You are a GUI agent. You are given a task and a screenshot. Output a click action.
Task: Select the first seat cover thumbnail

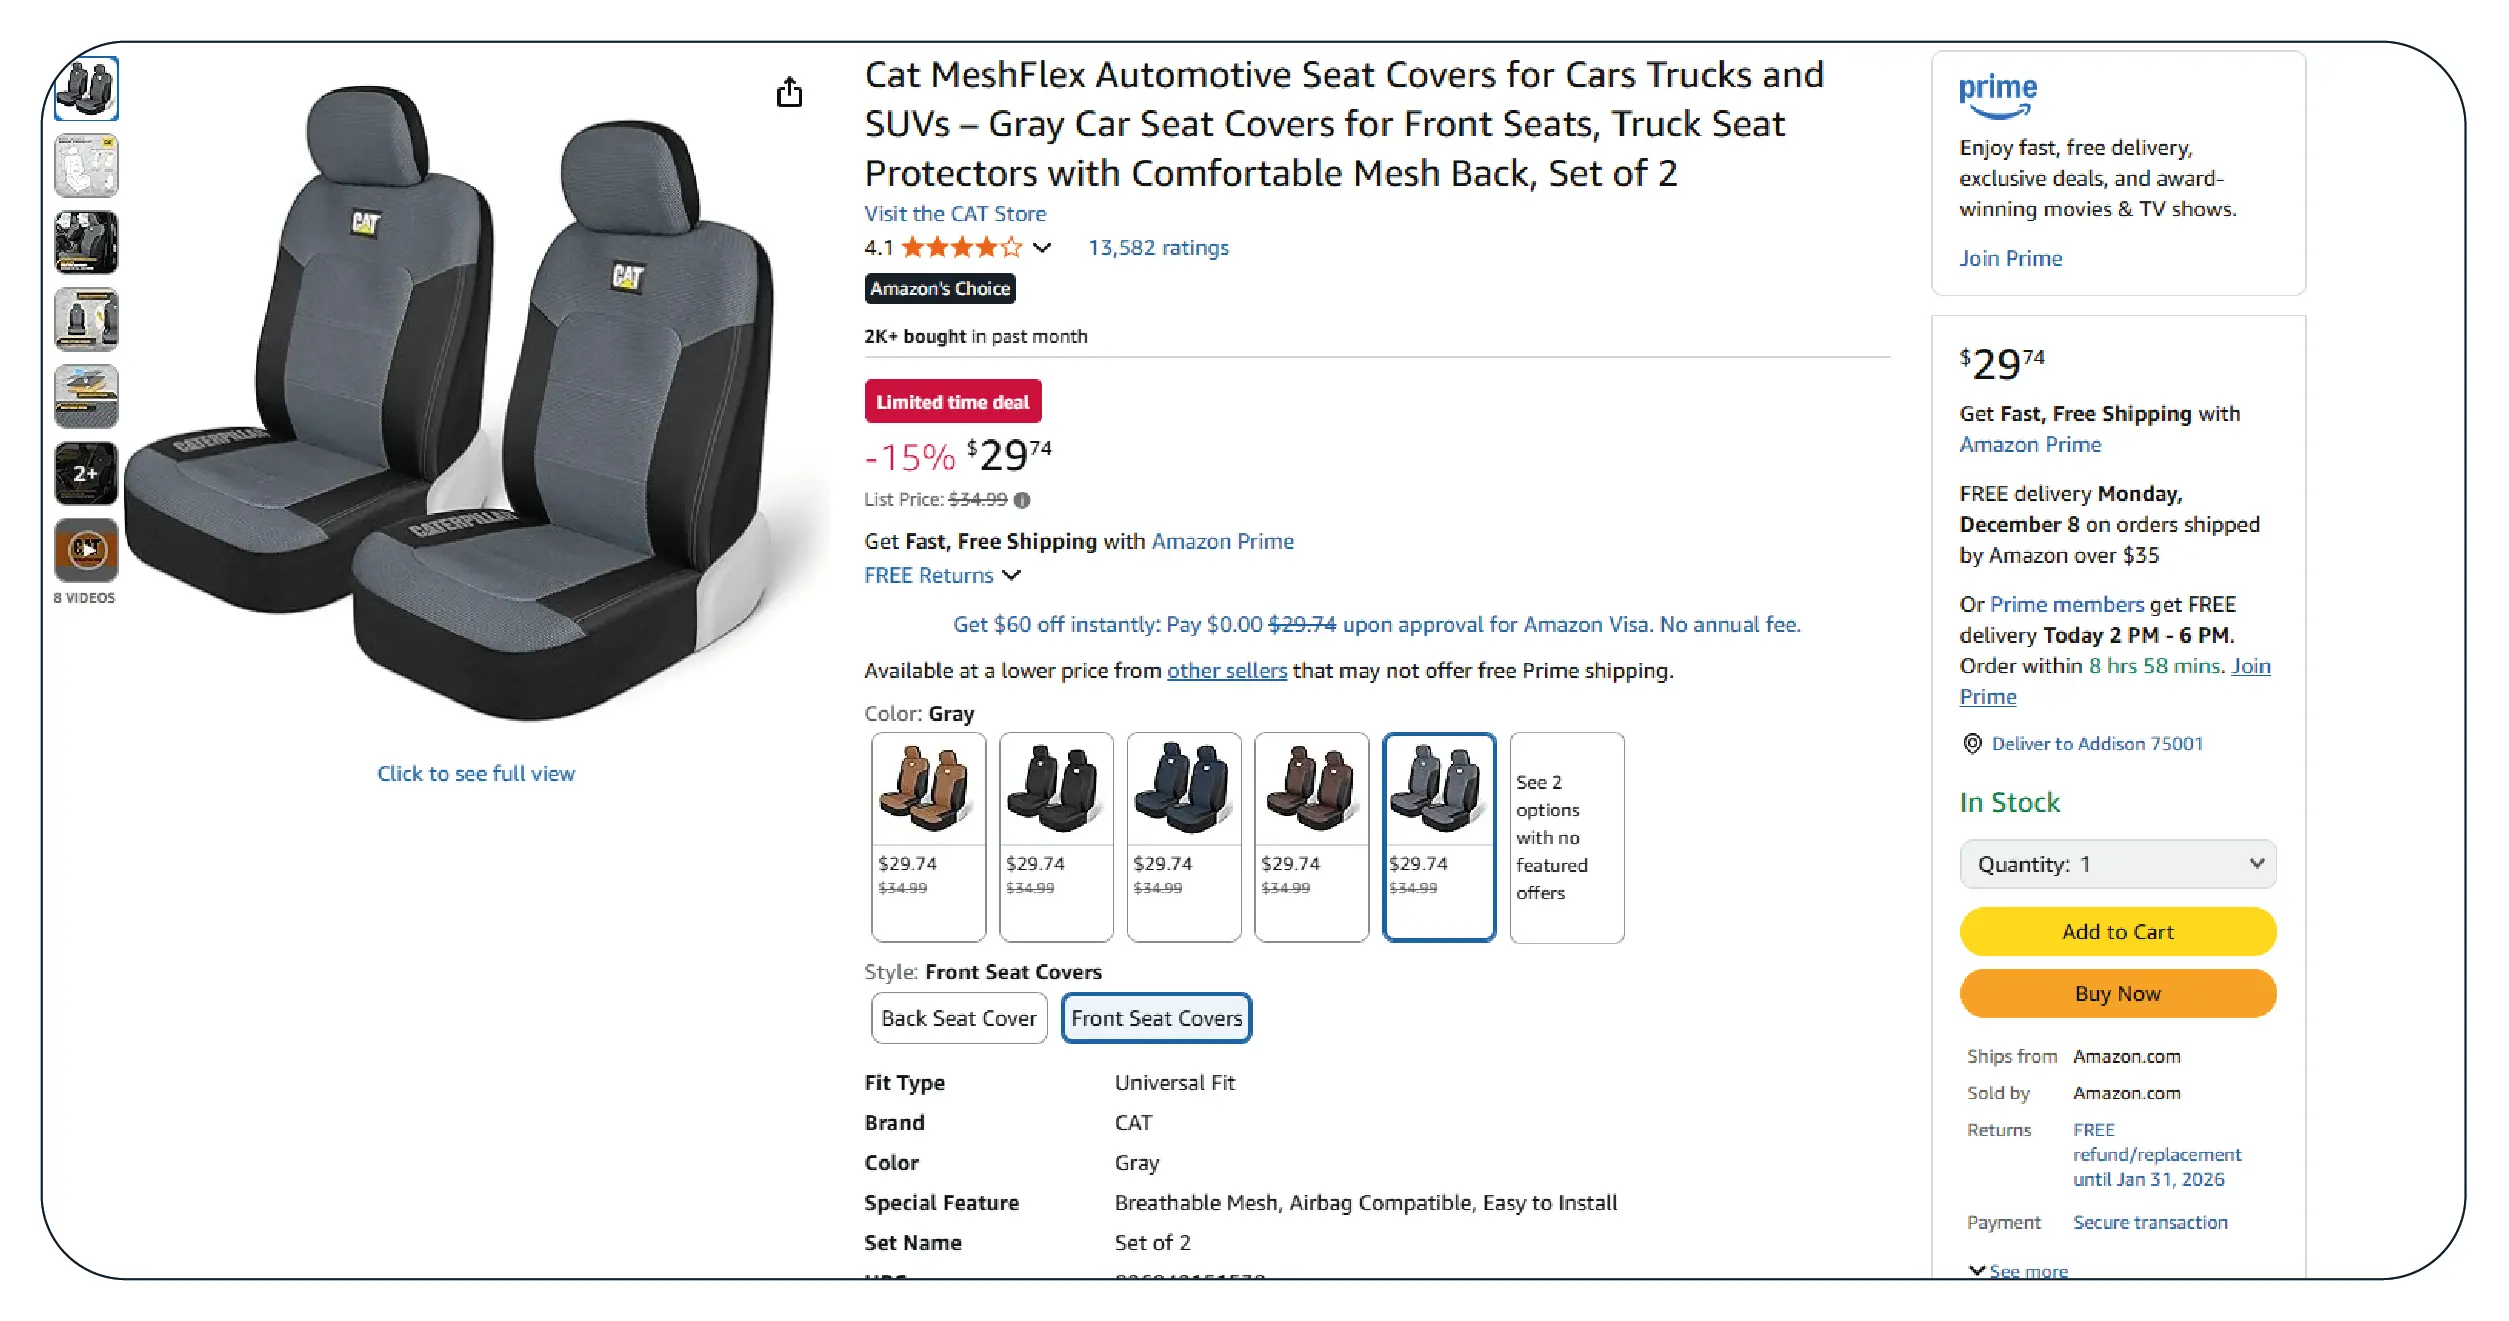[87, 89]
